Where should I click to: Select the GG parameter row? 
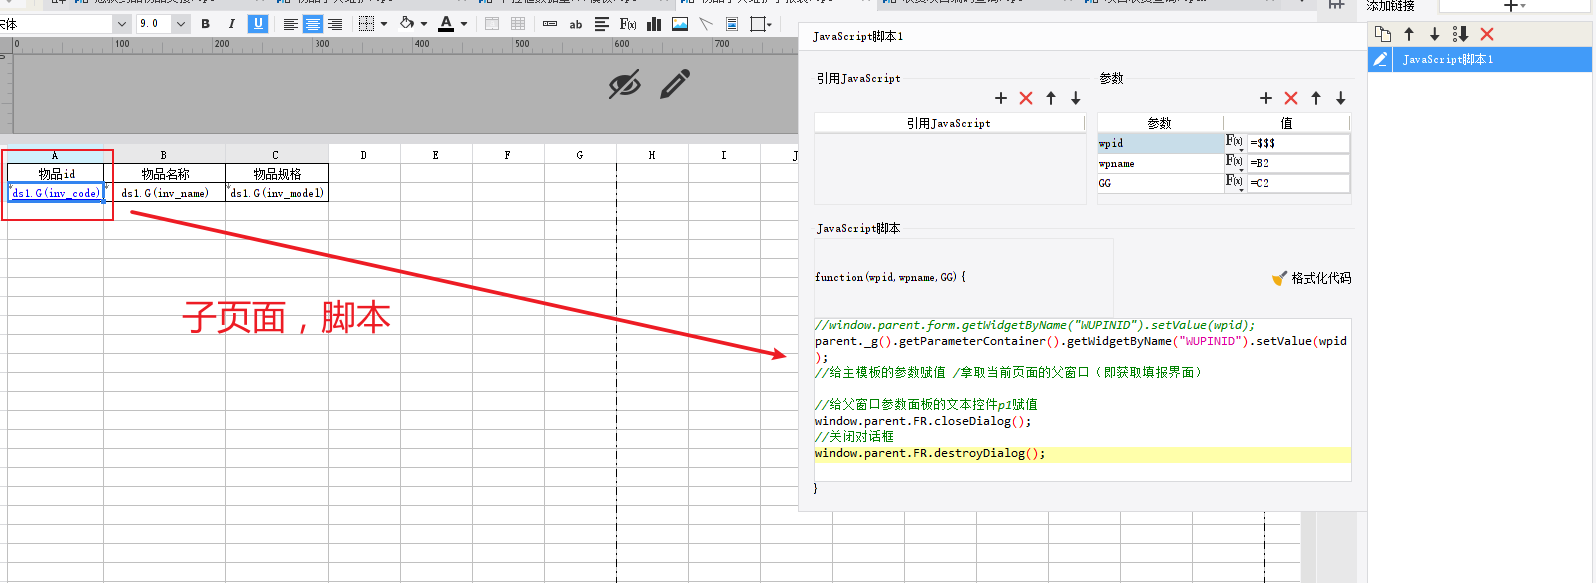click(x=1160, y=183)
